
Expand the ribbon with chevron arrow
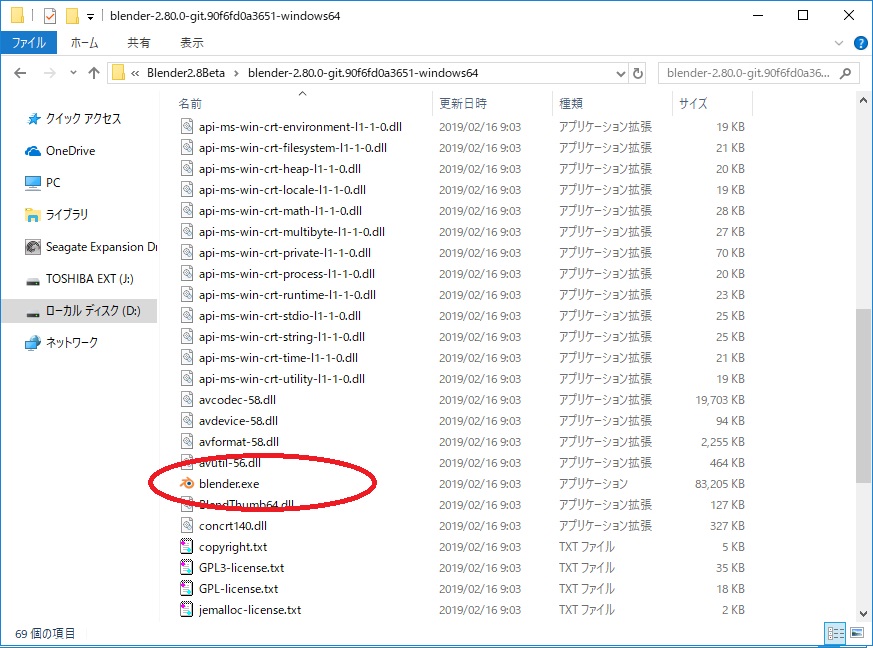[839, 43]
